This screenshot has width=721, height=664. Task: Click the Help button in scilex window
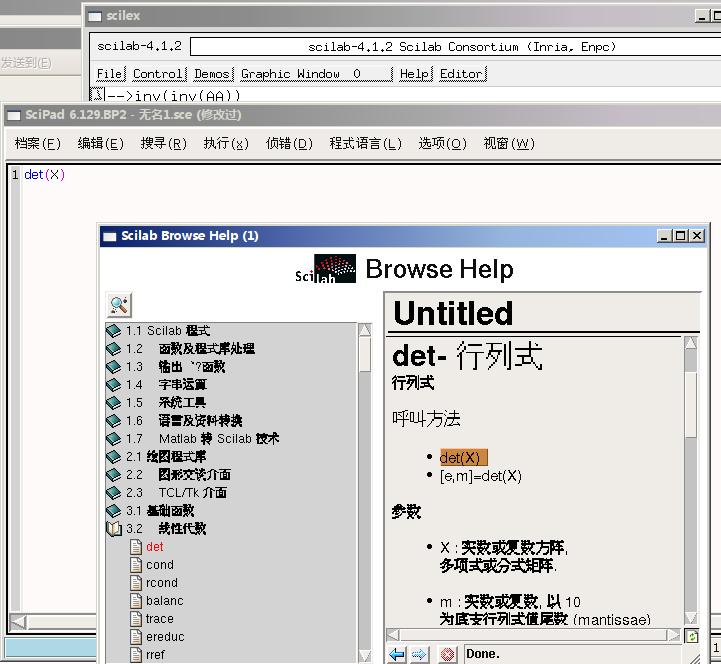click(415, 74)
